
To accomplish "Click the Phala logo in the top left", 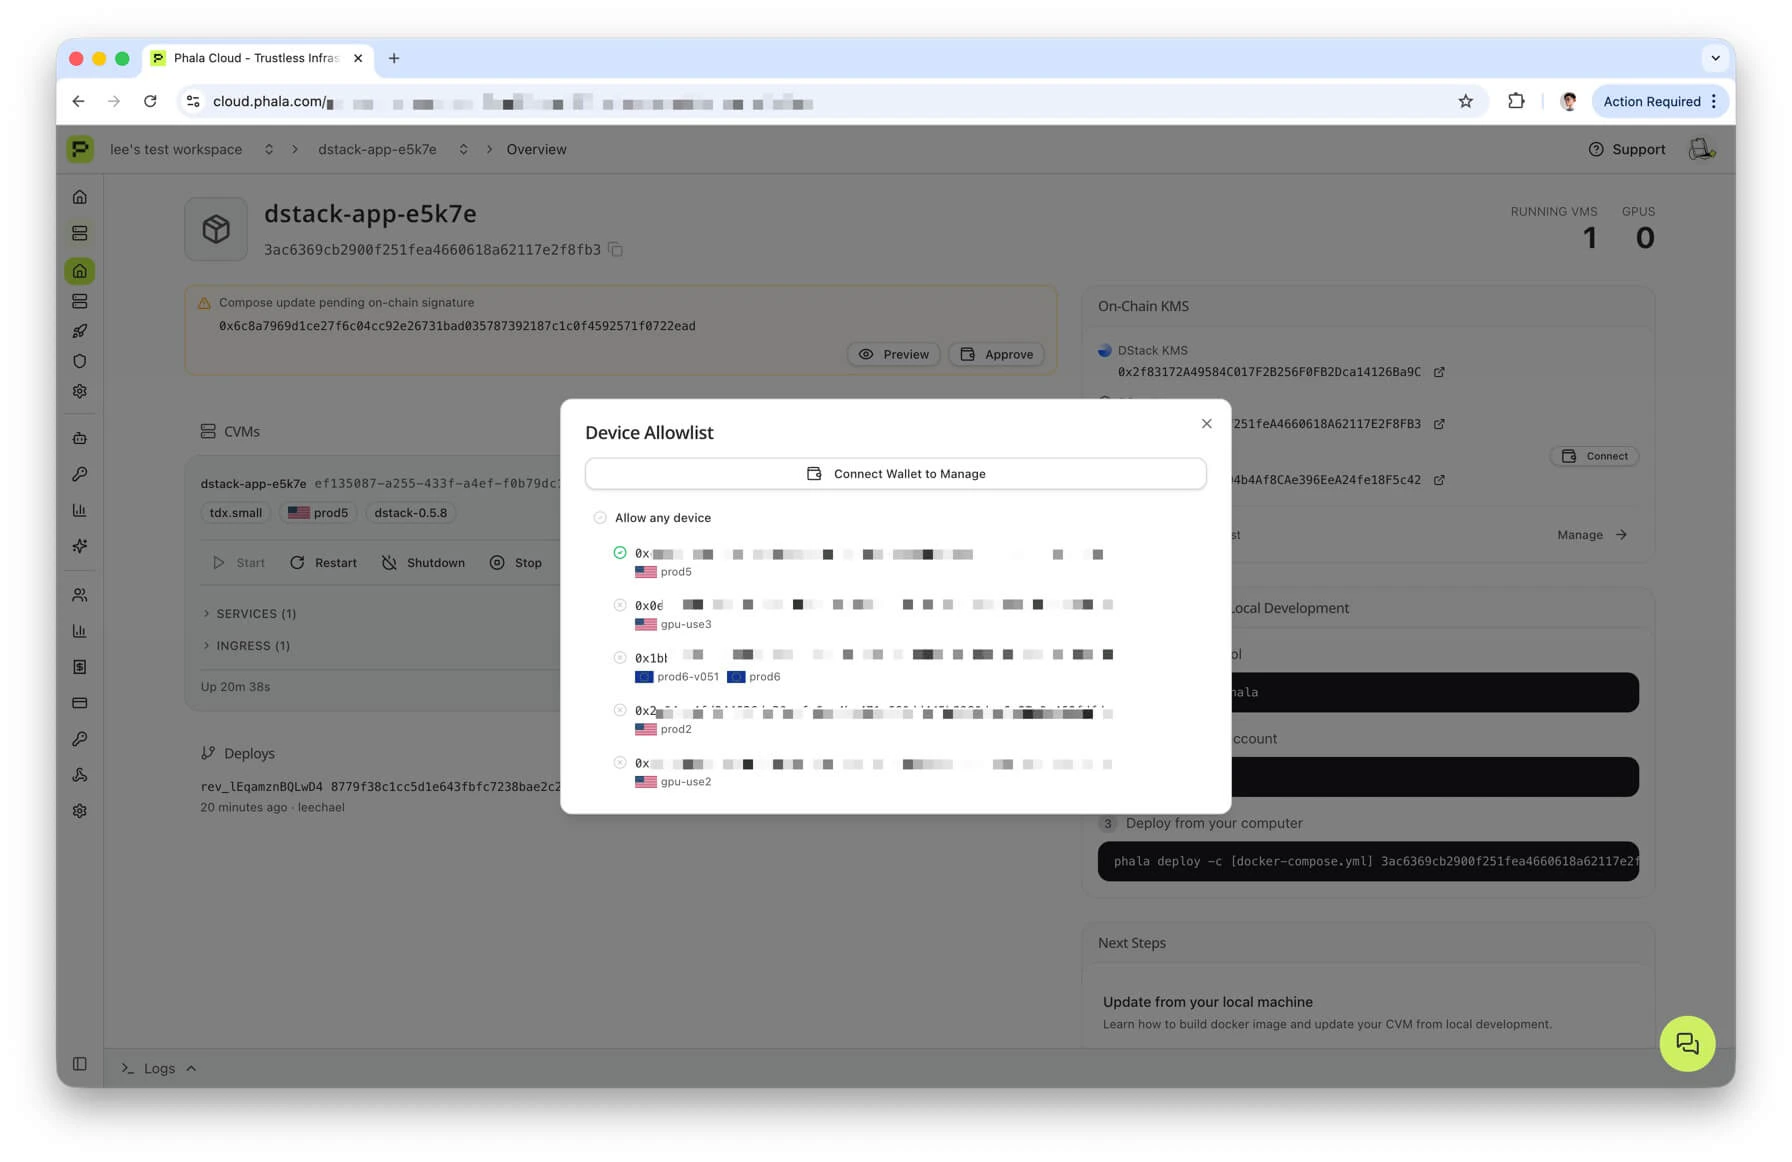I will click(80, 149).
